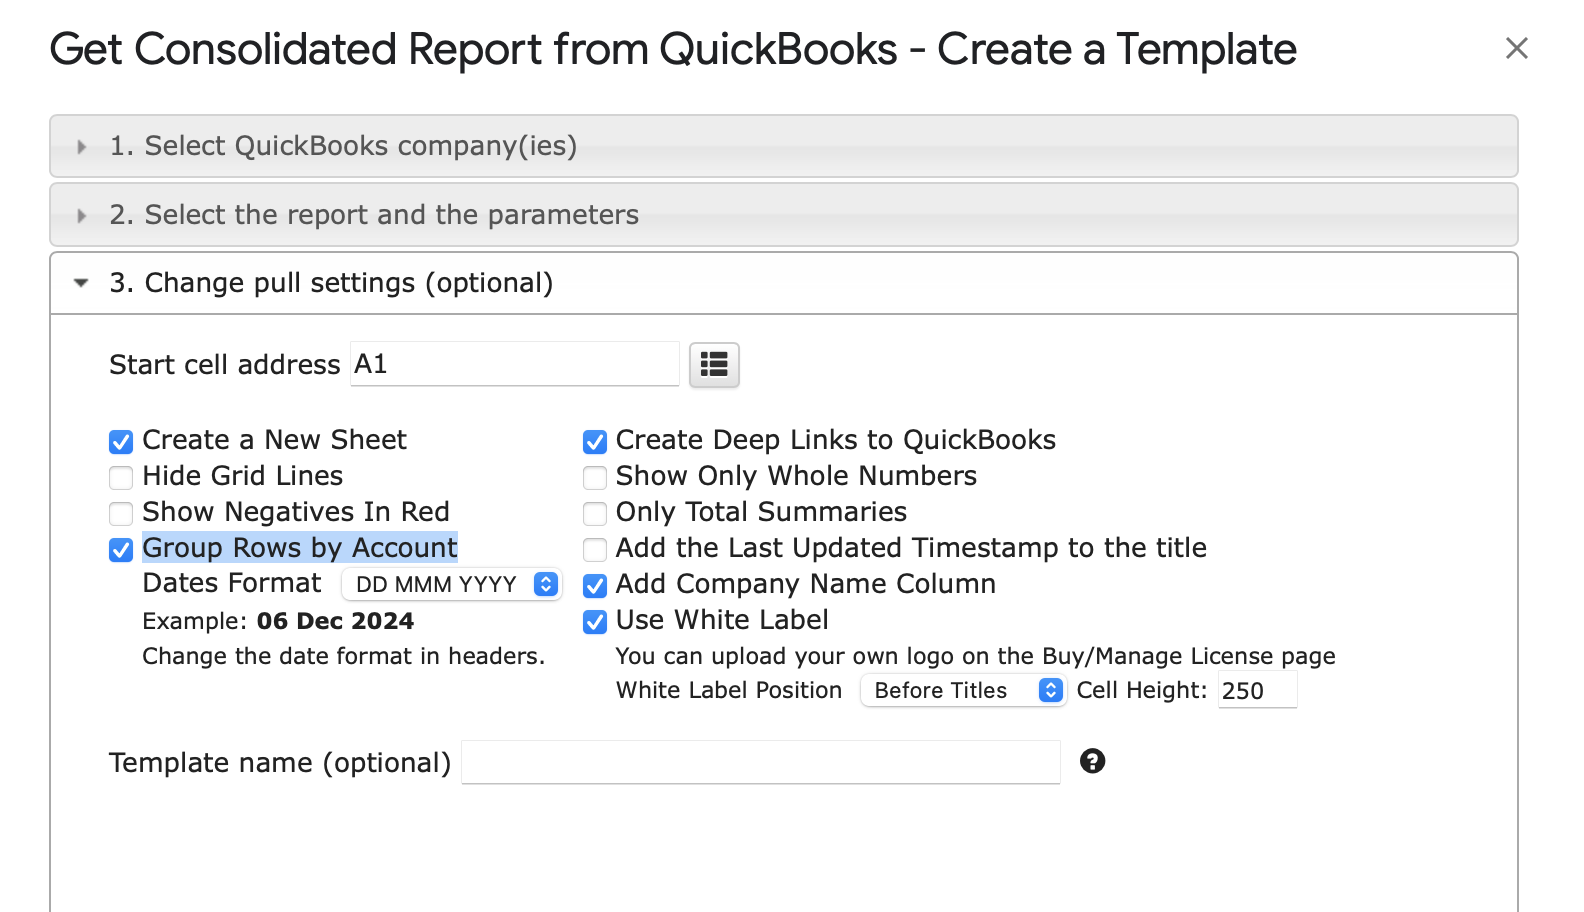
Task: Click 'Change the date format in headers.' text
Action: [x=344, y=656]
